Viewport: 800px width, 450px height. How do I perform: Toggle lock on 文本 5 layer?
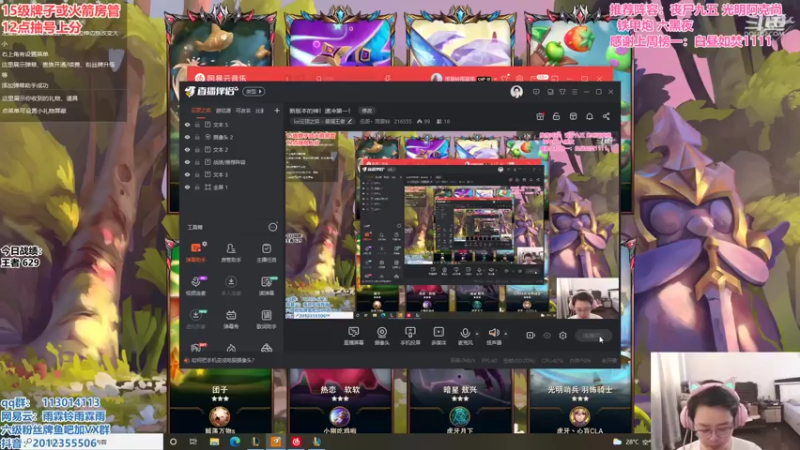pos(197,124)
